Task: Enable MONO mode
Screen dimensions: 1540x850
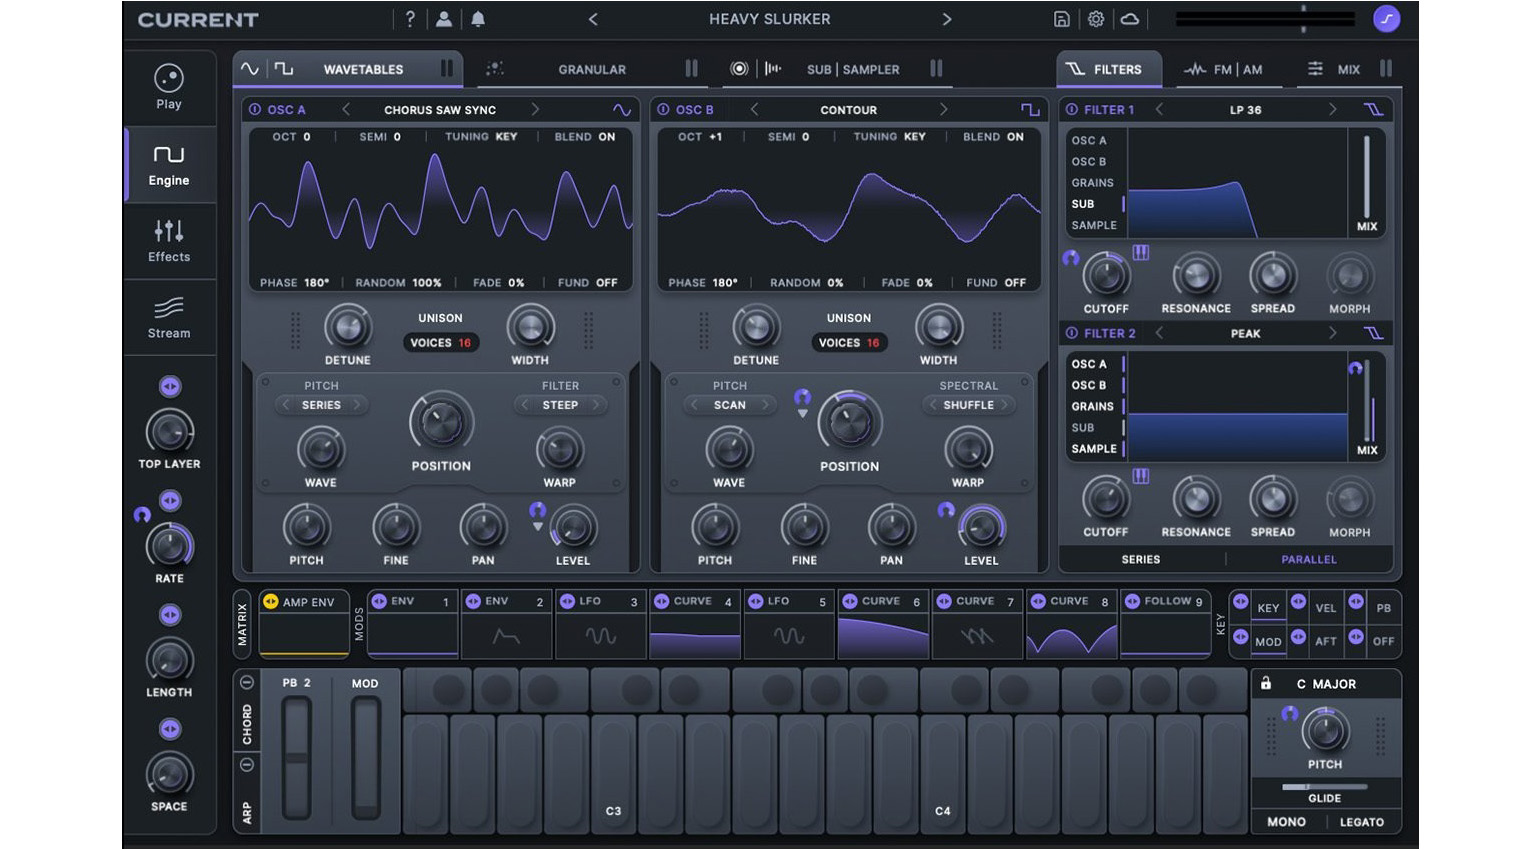Action: pyautogui.click(x=1286, y=822)
